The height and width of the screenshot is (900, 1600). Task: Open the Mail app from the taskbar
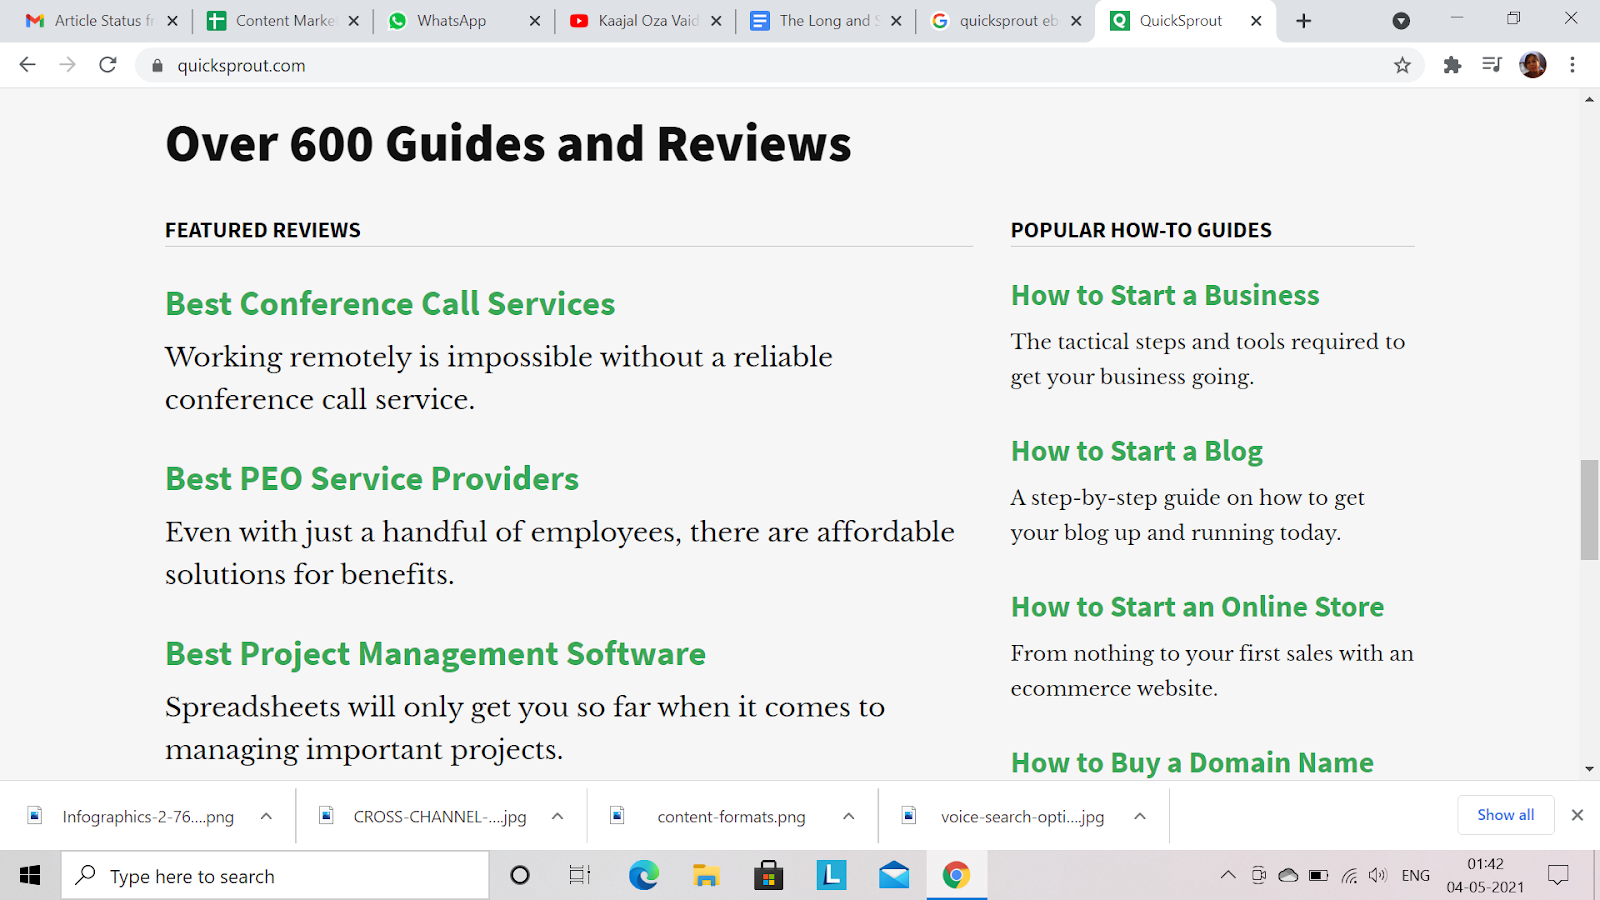[x=894, y=876]
